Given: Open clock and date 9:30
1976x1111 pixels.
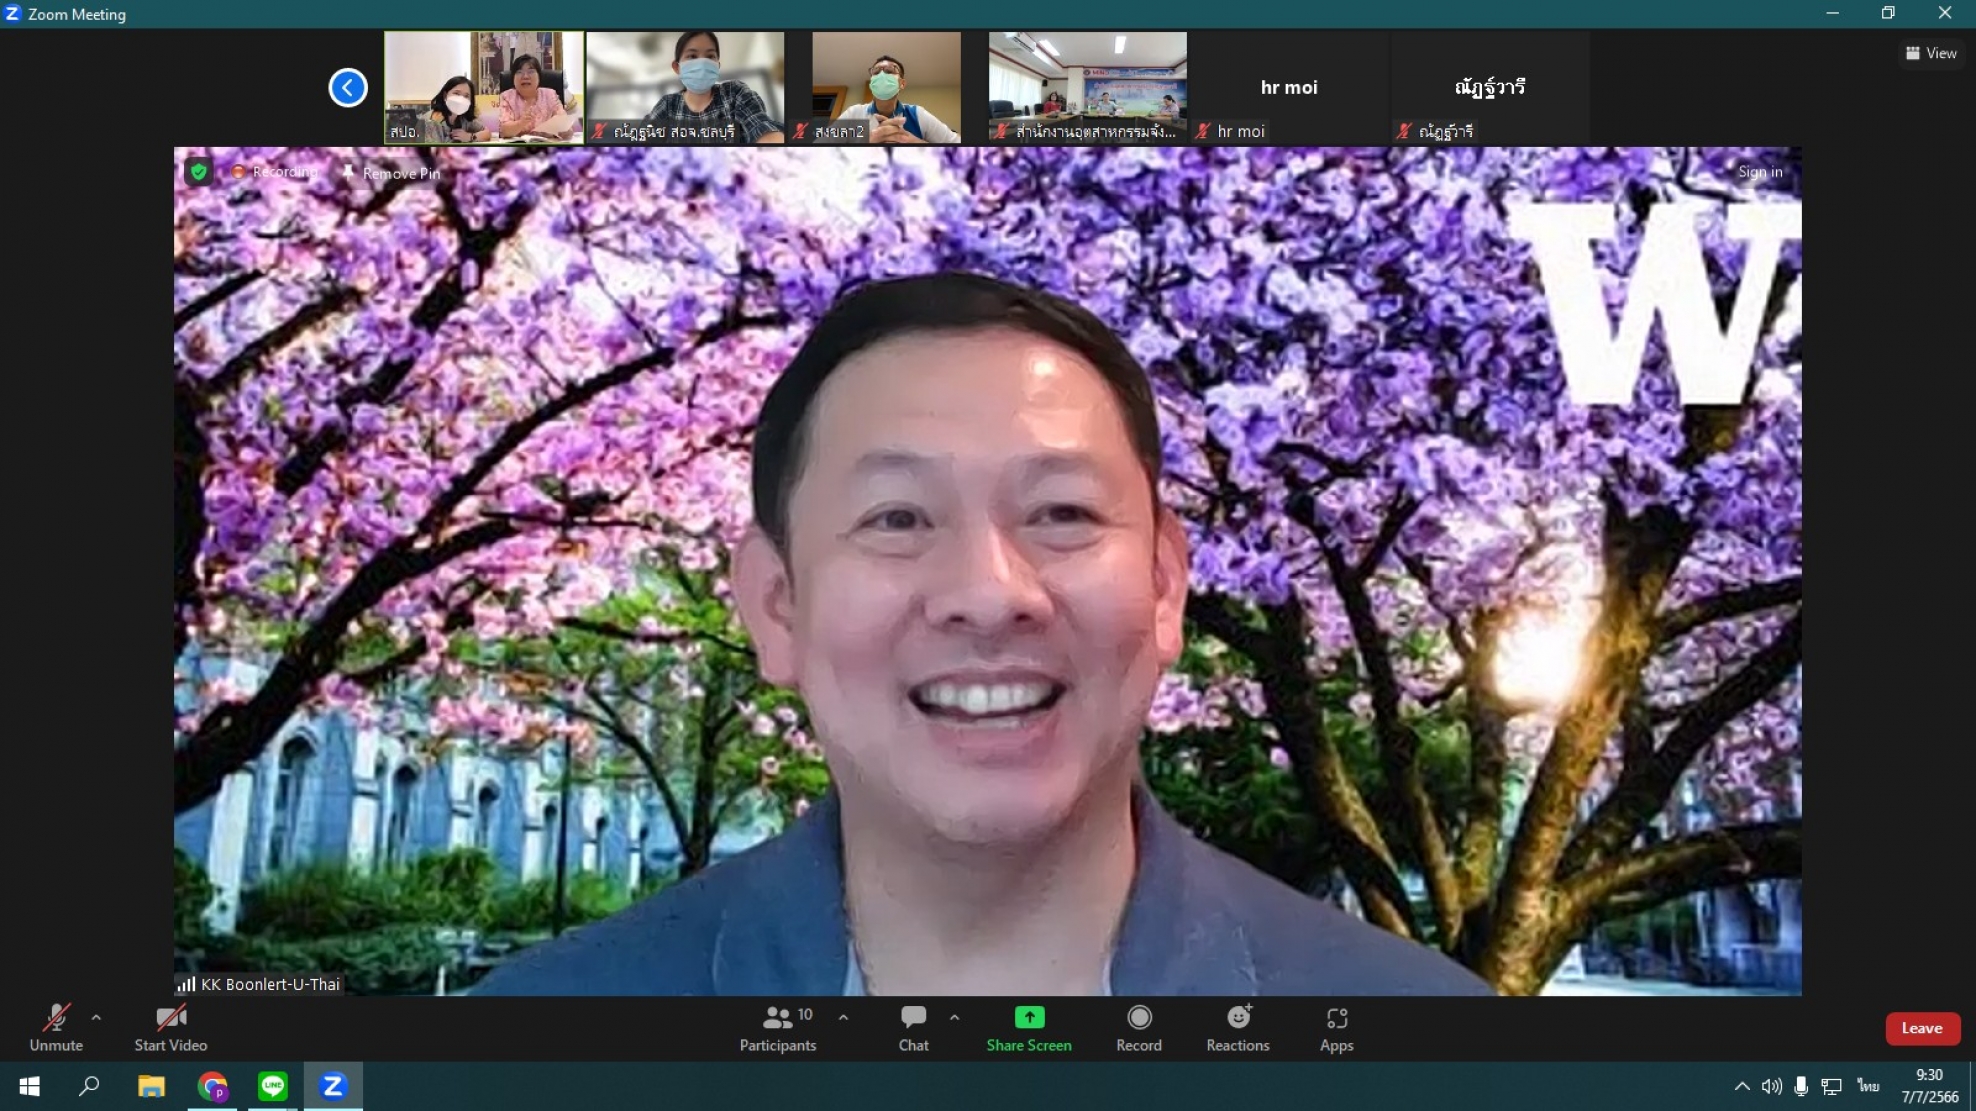Looking at the screenshot, I should tap(1929, 1086).
